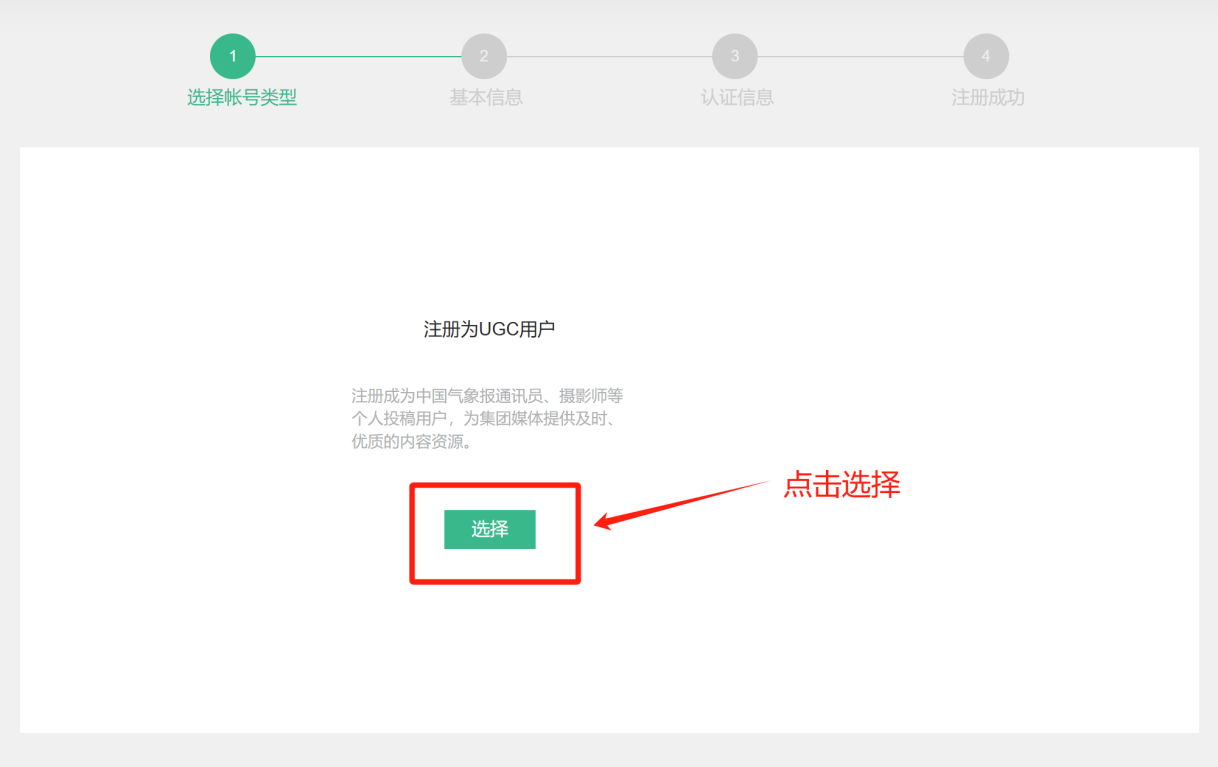Select the step 3 circle indicator
Screen dimensions: 1218x767
click(735, 56)
